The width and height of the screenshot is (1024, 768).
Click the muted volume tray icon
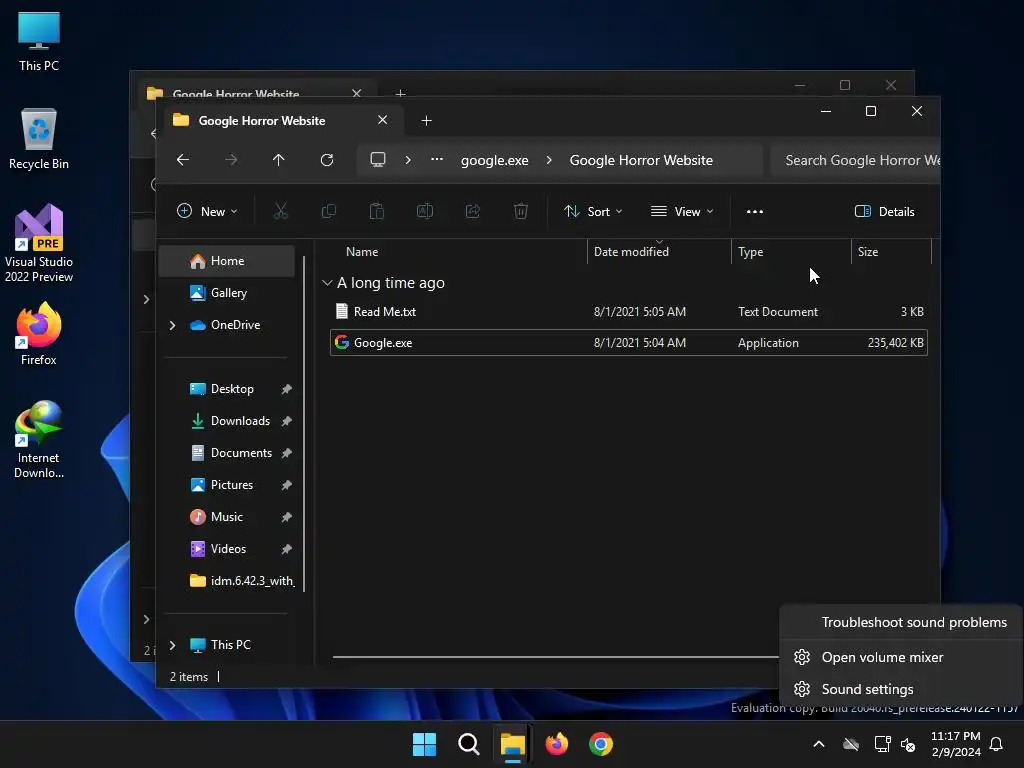tap(908, 744)
